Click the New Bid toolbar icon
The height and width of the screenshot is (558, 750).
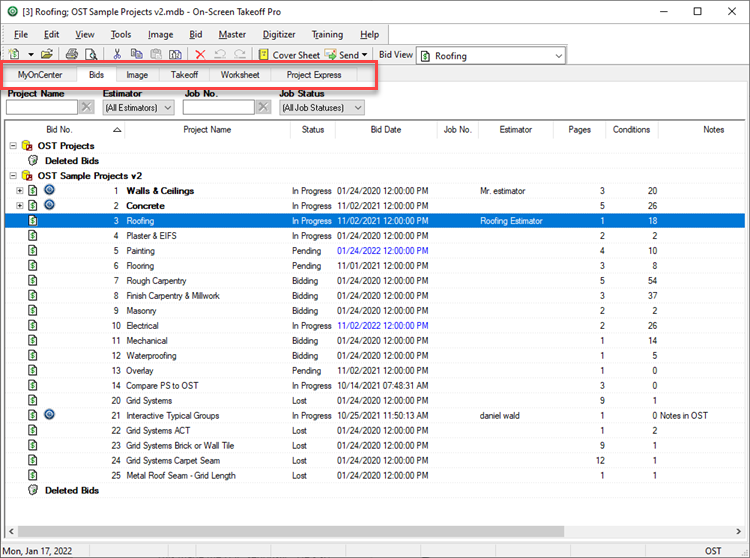click(14, 55)
